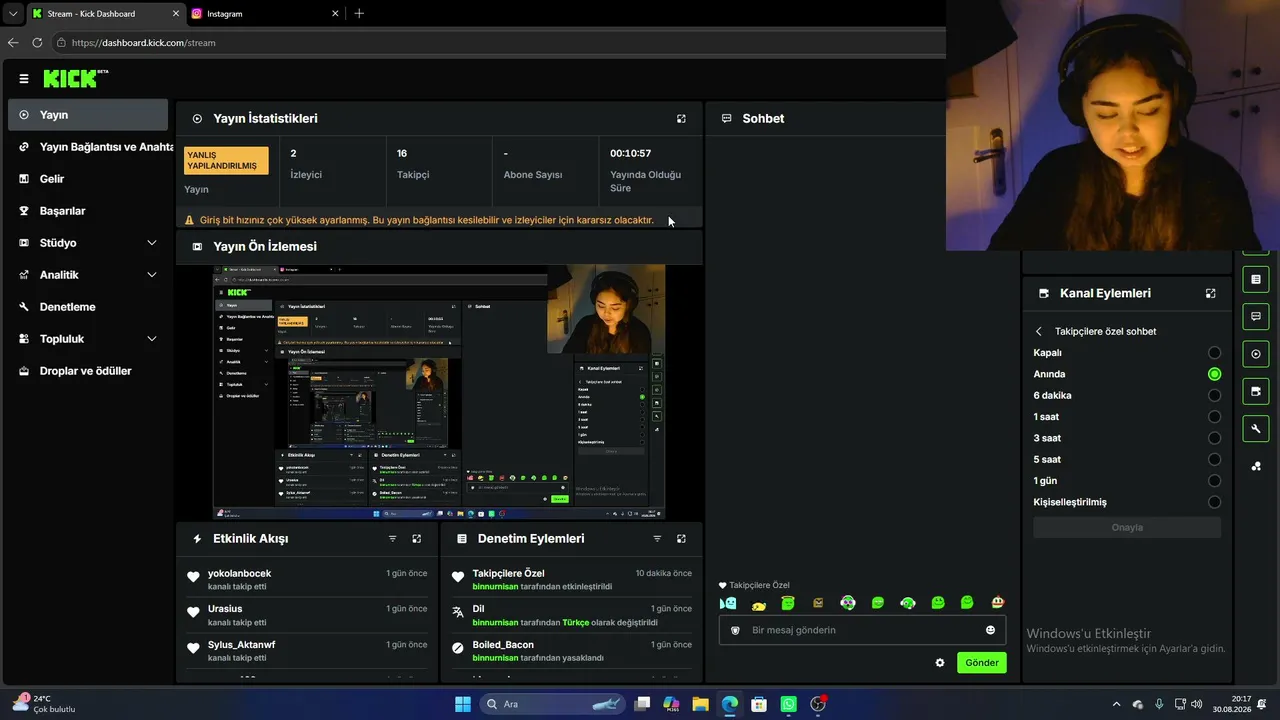
Task: Click the Onayla confirm button
Action: [x=1127, y=528]
